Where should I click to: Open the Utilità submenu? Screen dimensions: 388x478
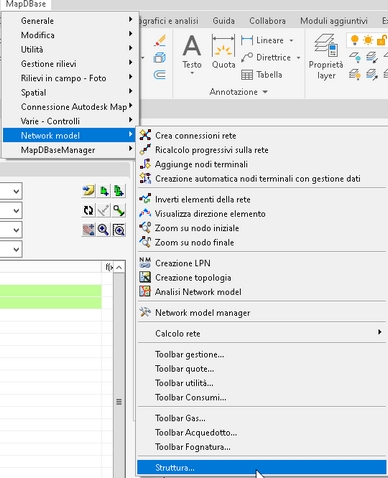click(70, 49)
